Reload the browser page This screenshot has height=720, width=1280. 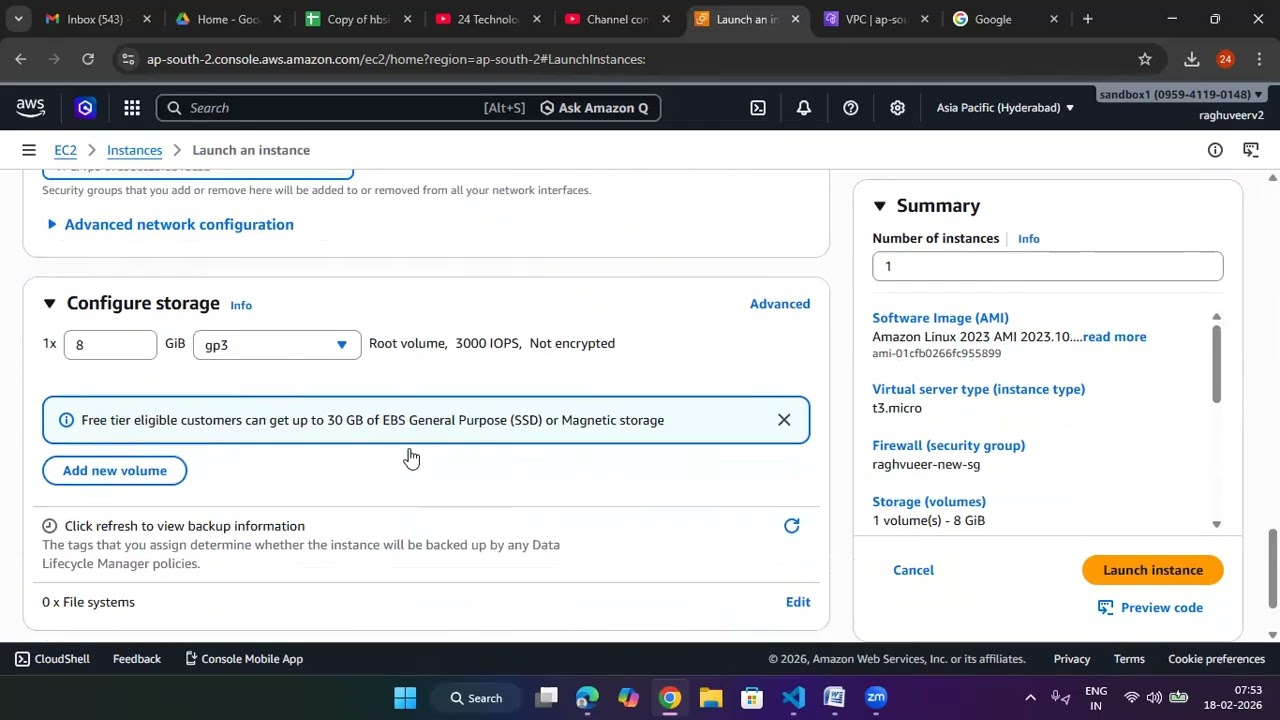pos(88,59)
